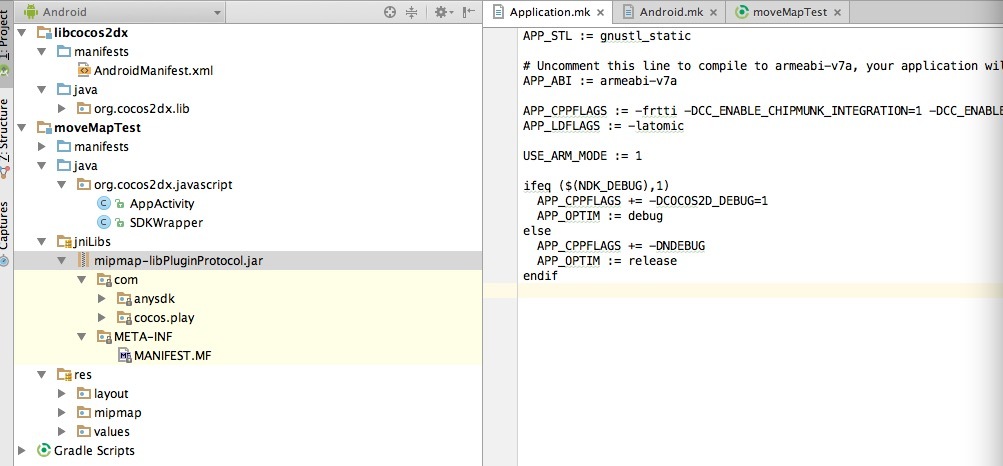Expand moveMapTest manifests folder
Viewport: 1003px width, 466px height.
click(x=42, y=146)
